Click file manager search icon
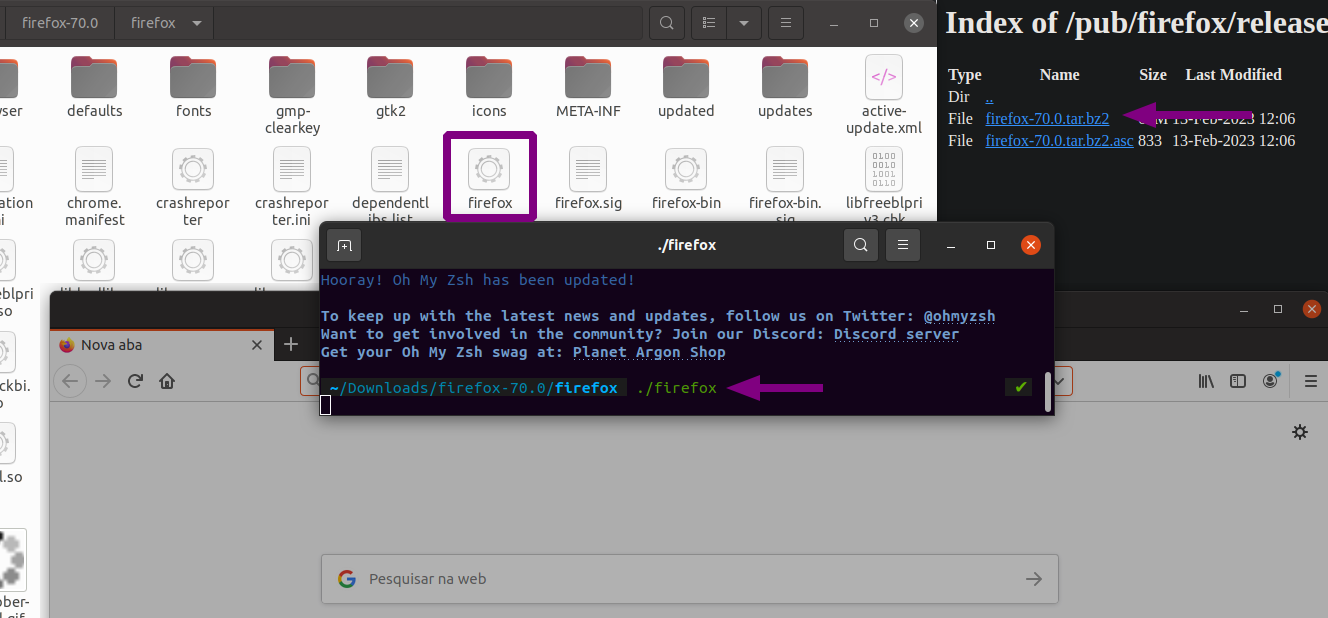Image resolution: width=1328 pixels, height=618 pixels. (667, 23)
